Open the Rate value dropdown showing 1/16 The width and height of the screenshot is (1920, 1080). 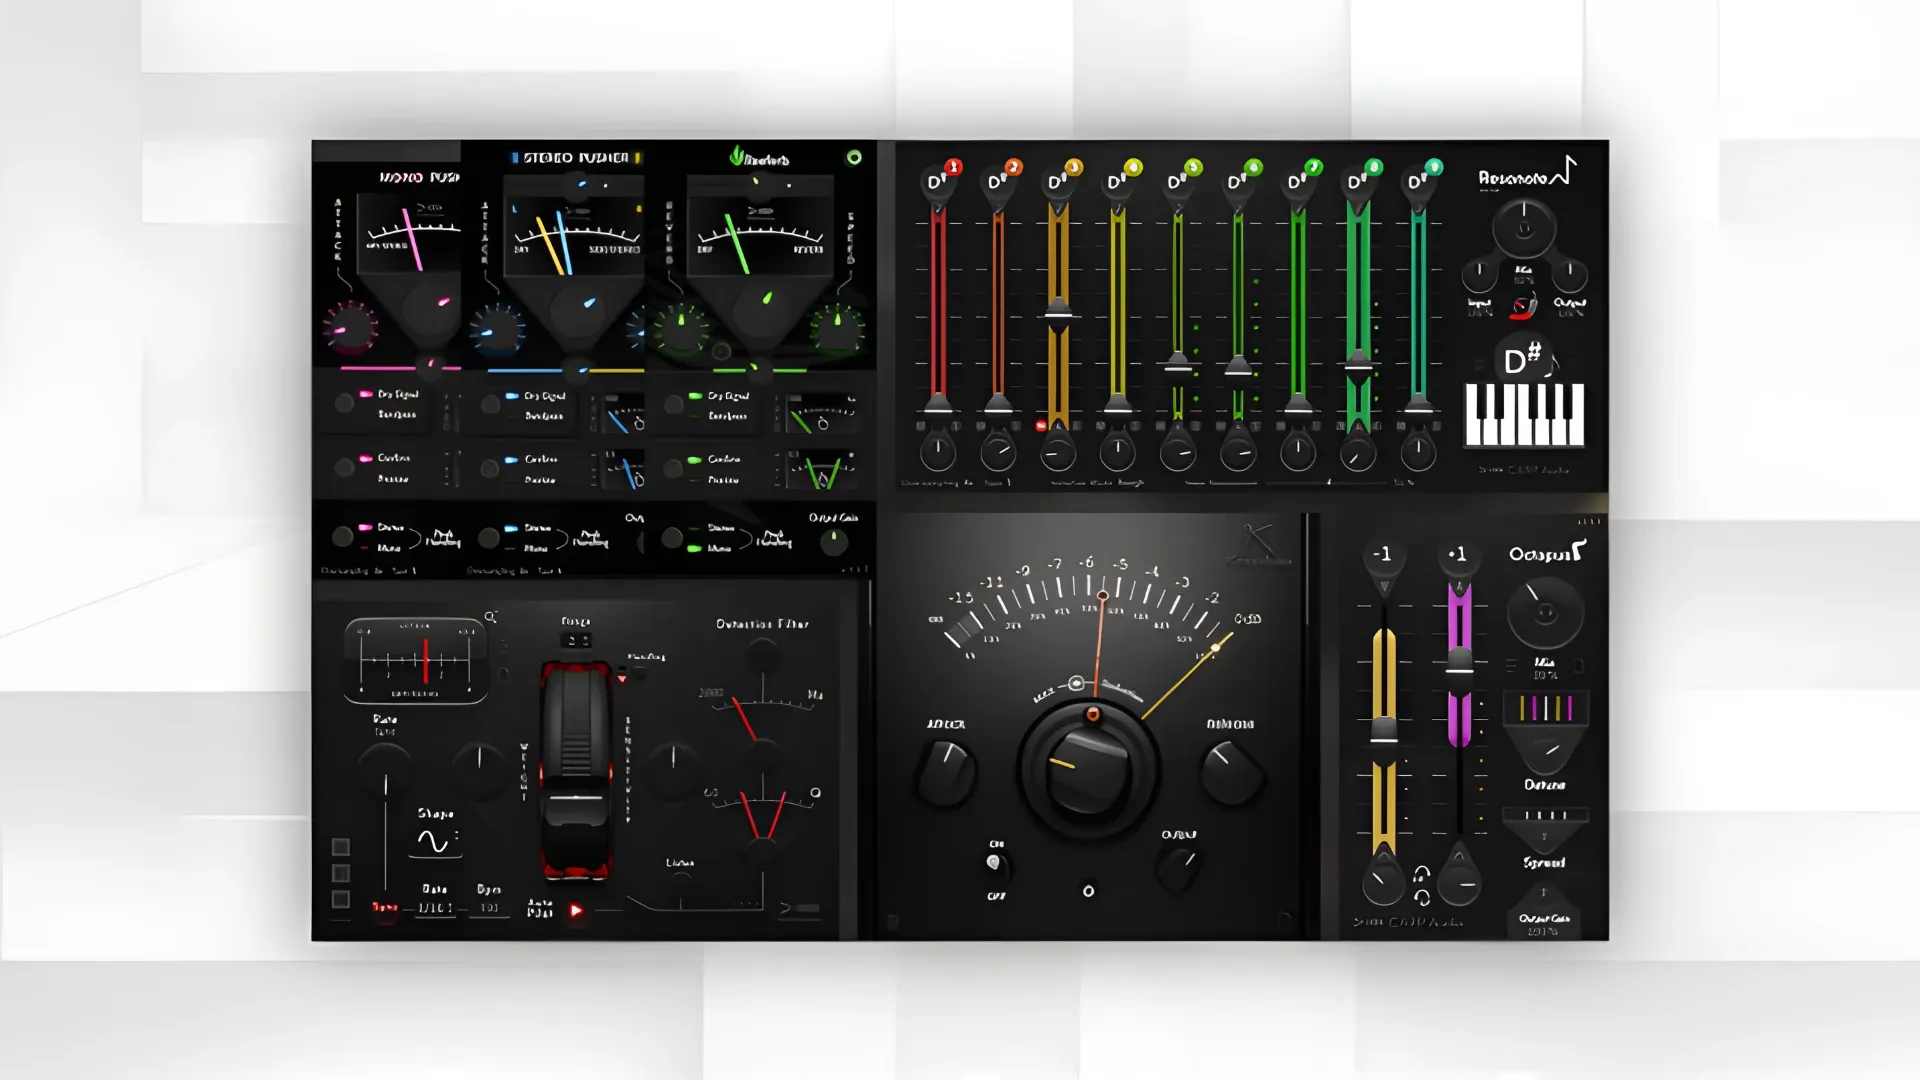click(435, 908)
